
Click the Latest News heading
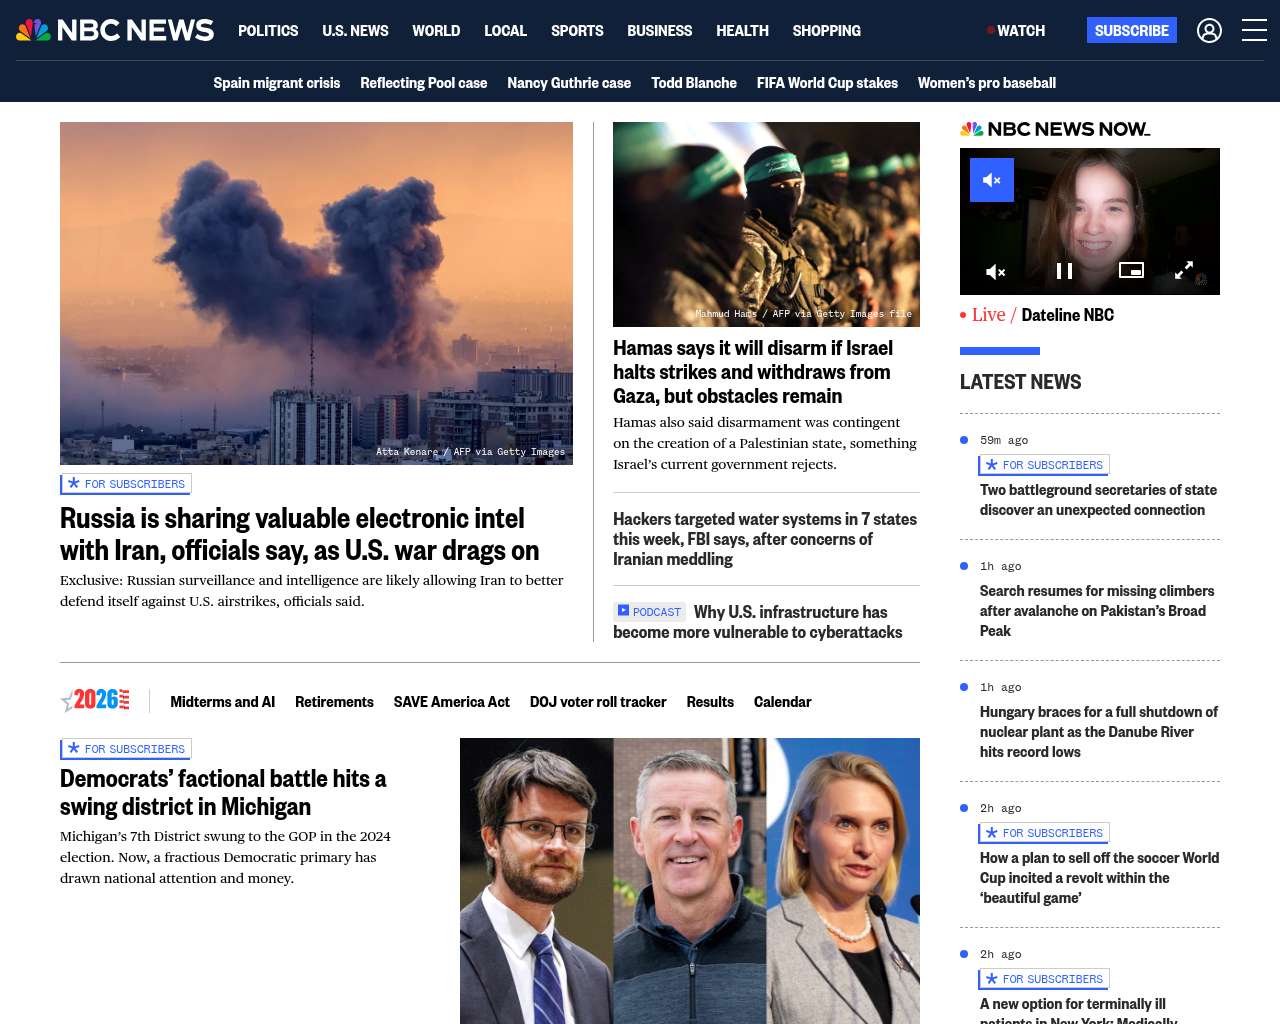click(1020, 382)
